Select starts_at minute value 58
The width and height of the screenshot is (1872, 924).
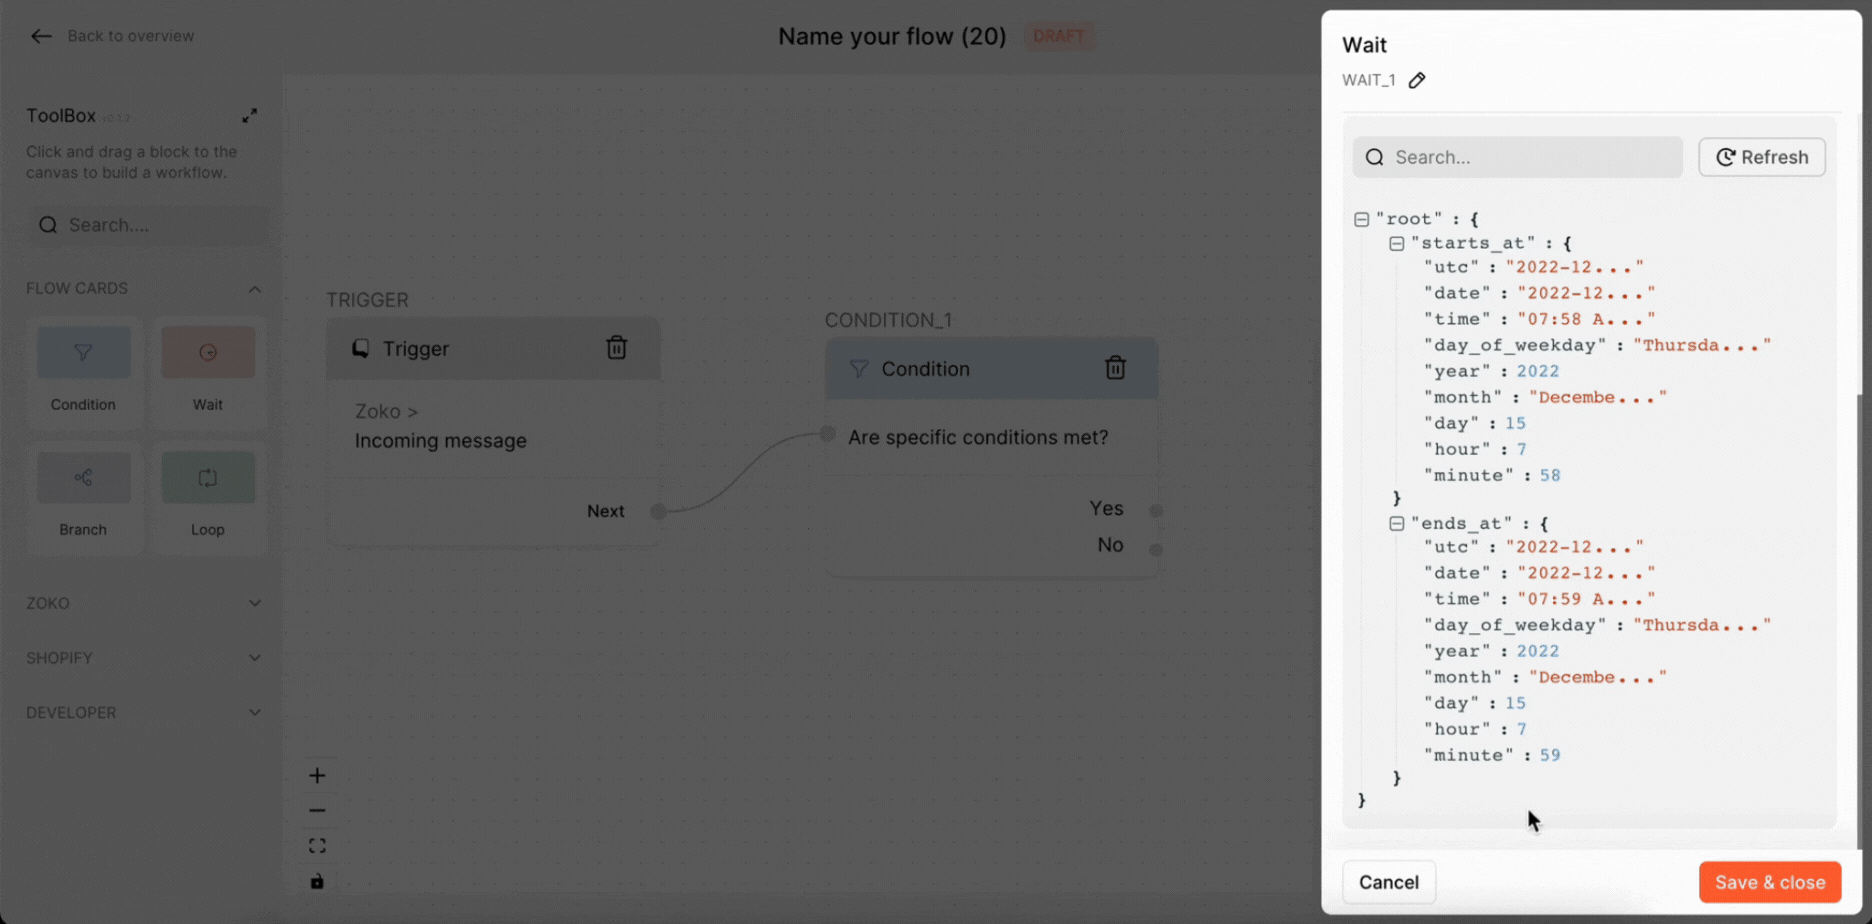pyautogui.click(x=1550, y=475)
